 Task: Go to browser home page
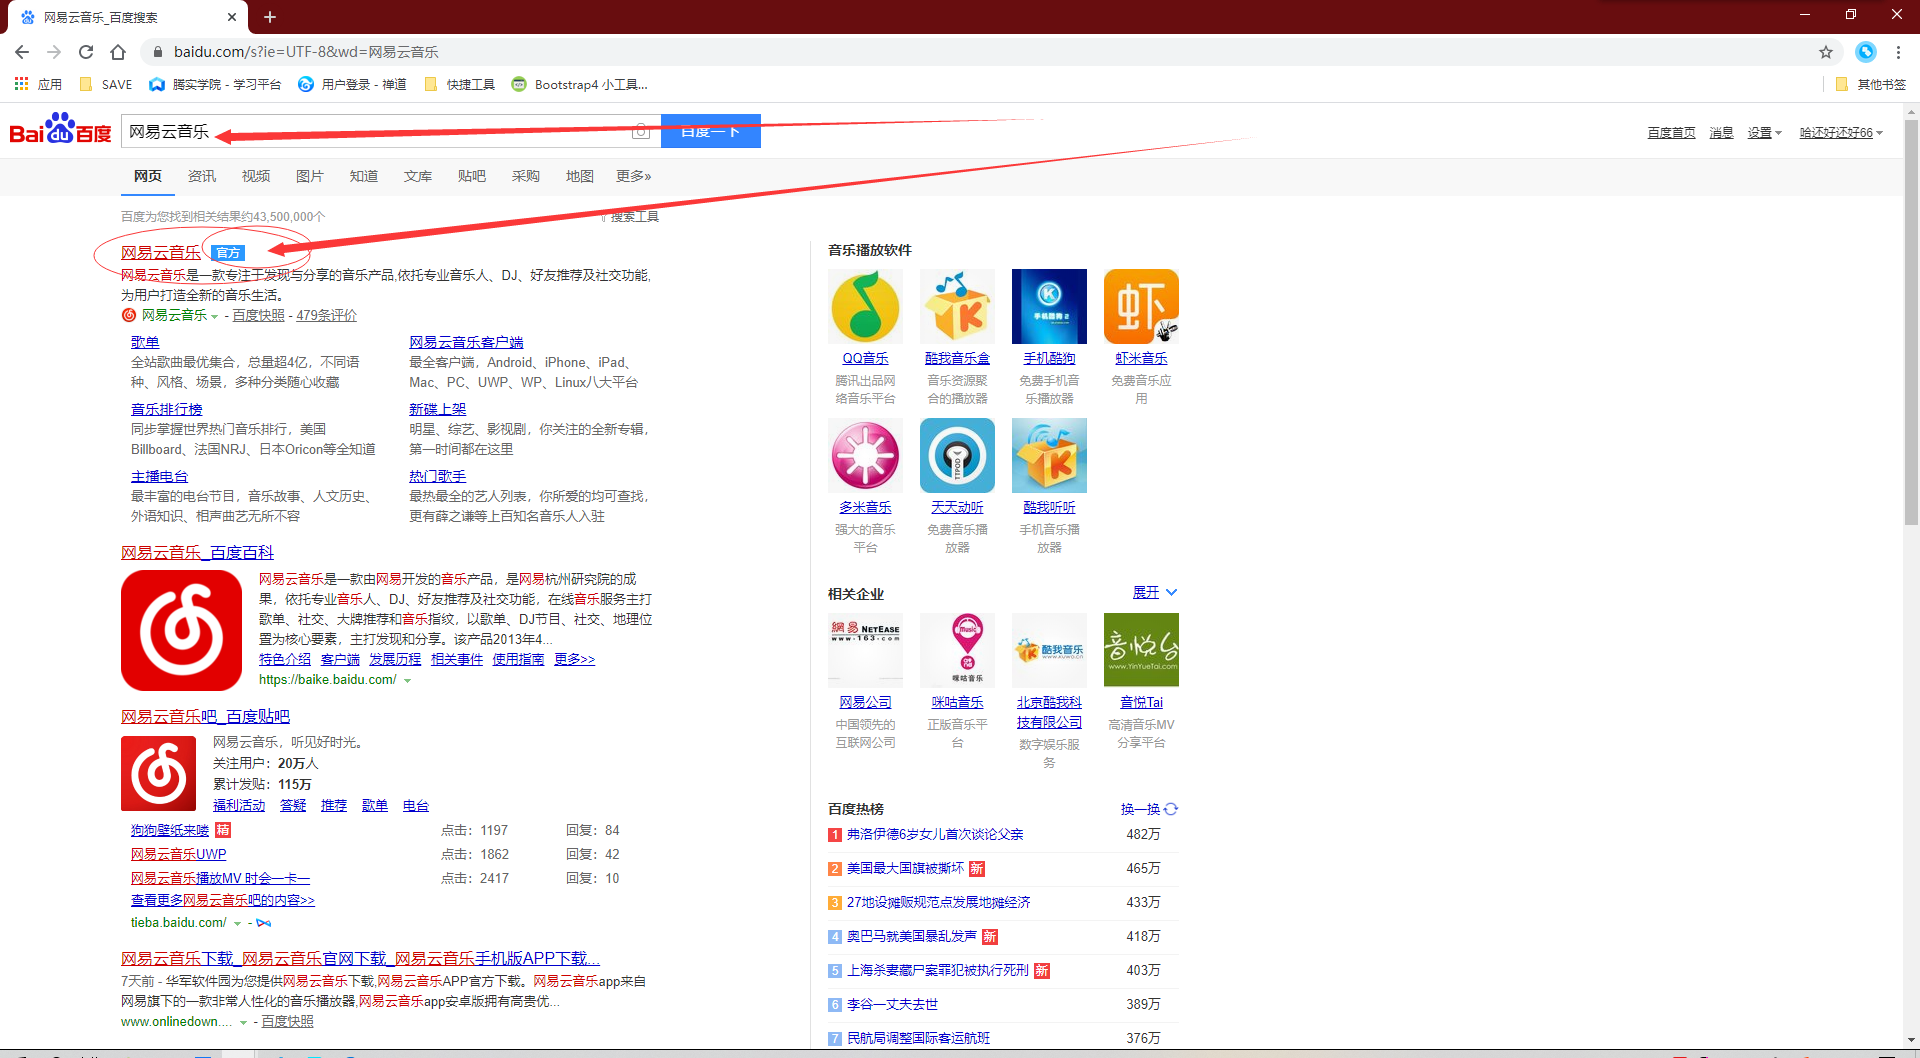tap(118, 52)
